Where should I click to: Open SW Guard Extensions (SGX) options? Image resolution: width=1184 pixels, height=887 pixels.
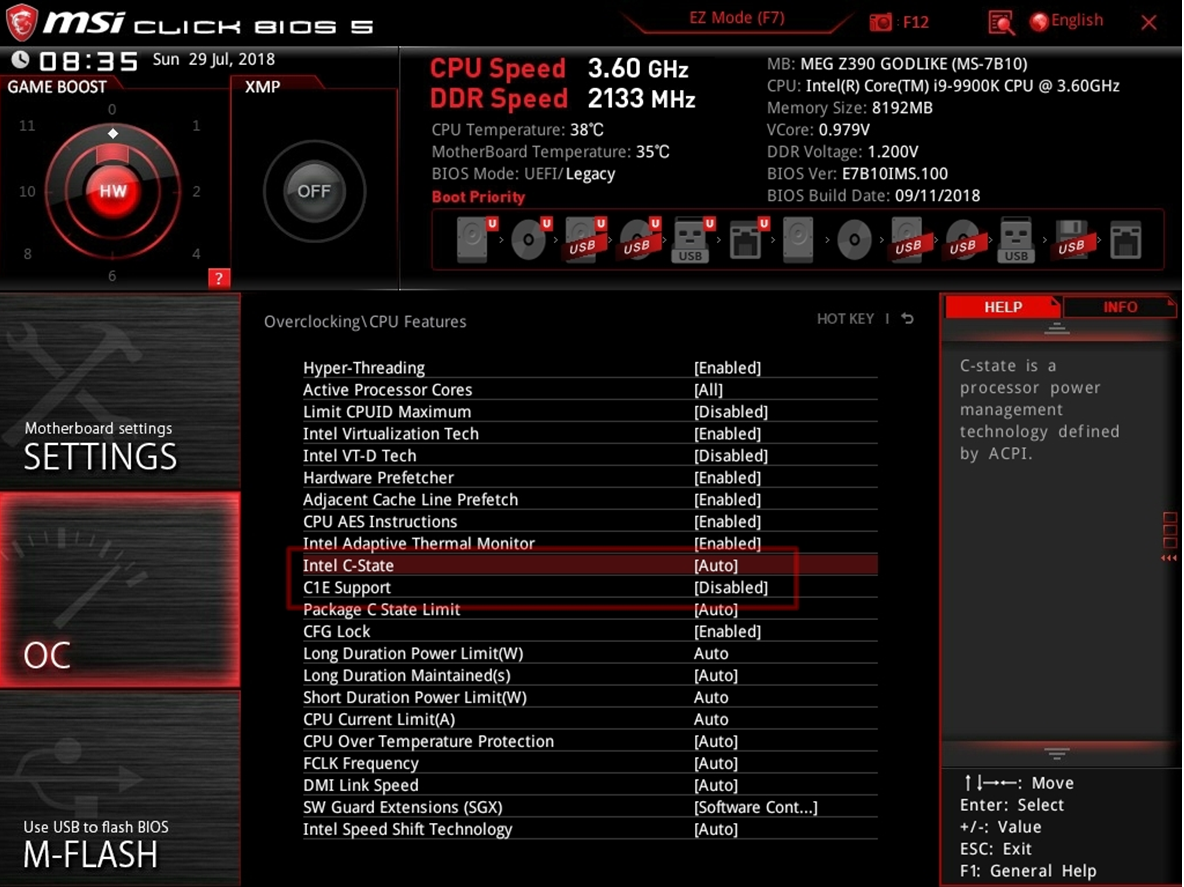590,807
